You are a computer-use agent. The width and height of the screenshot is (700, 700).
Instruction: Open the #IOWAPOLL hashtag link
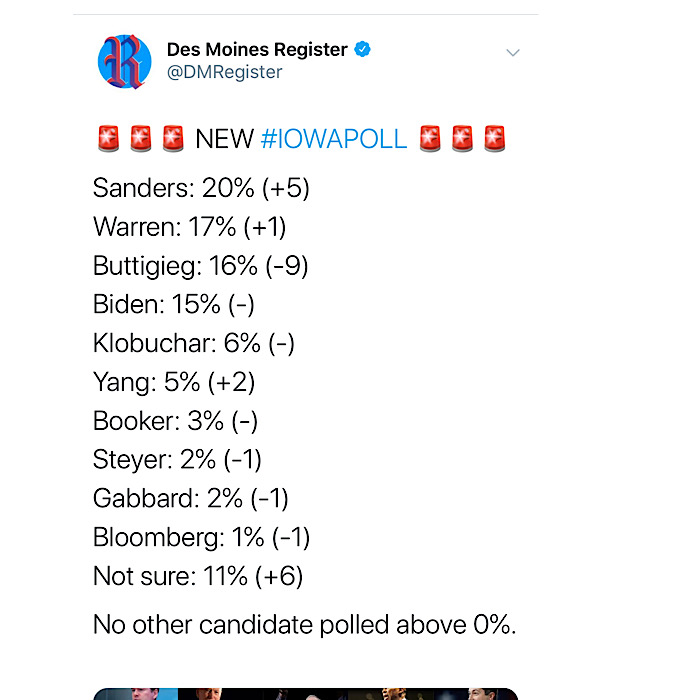(333, 139)
